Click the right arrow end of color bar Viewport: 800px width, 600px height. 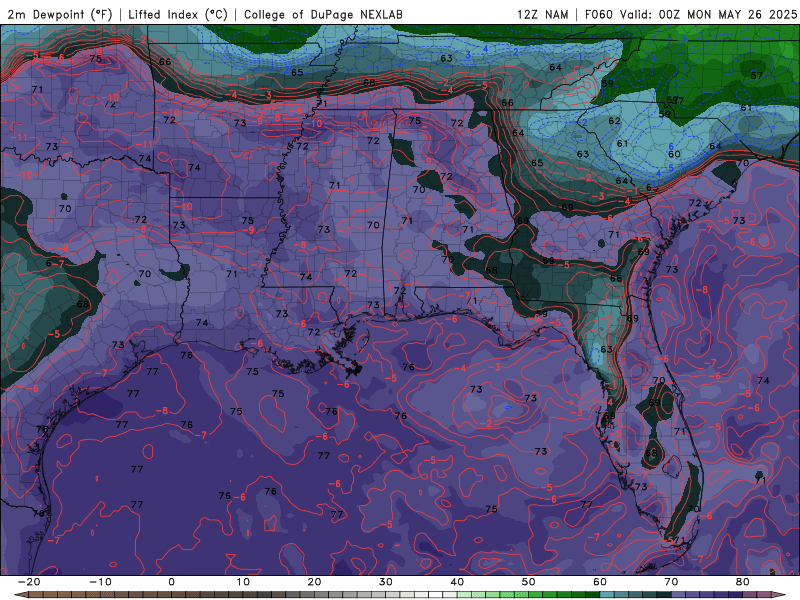779,595
